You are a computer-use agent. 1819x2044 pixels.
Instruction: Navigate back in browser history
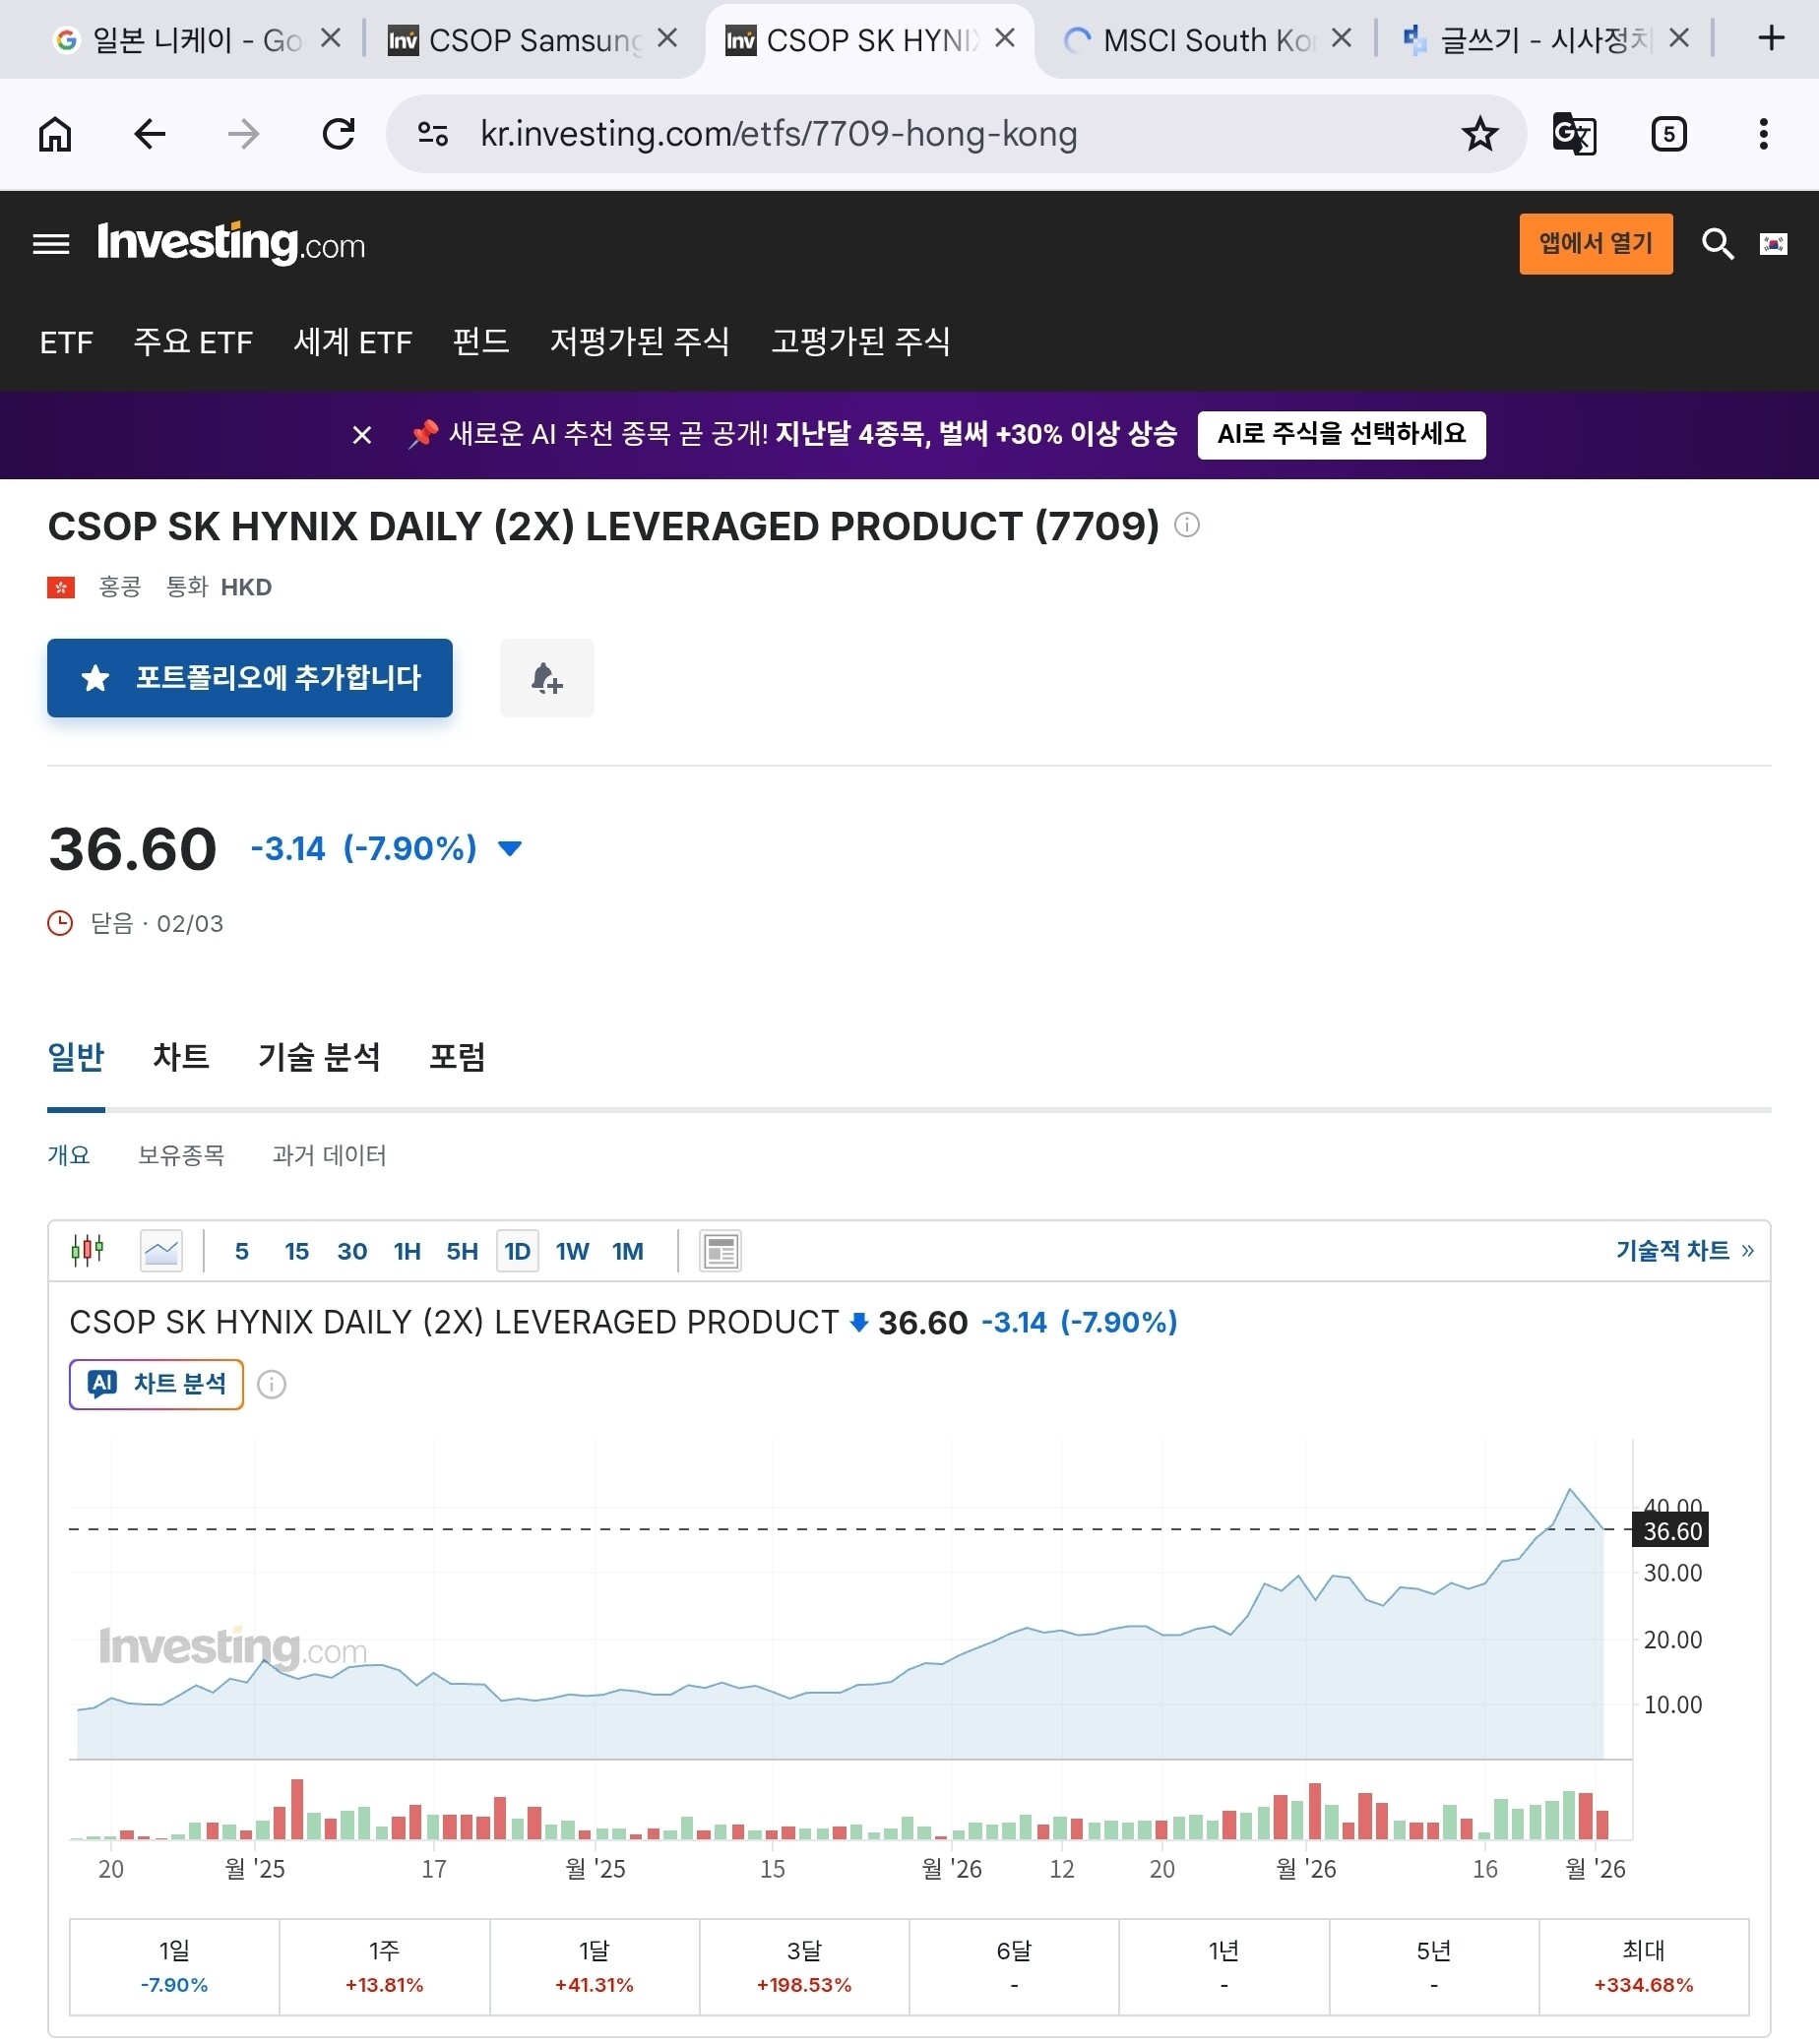(150, 134)
